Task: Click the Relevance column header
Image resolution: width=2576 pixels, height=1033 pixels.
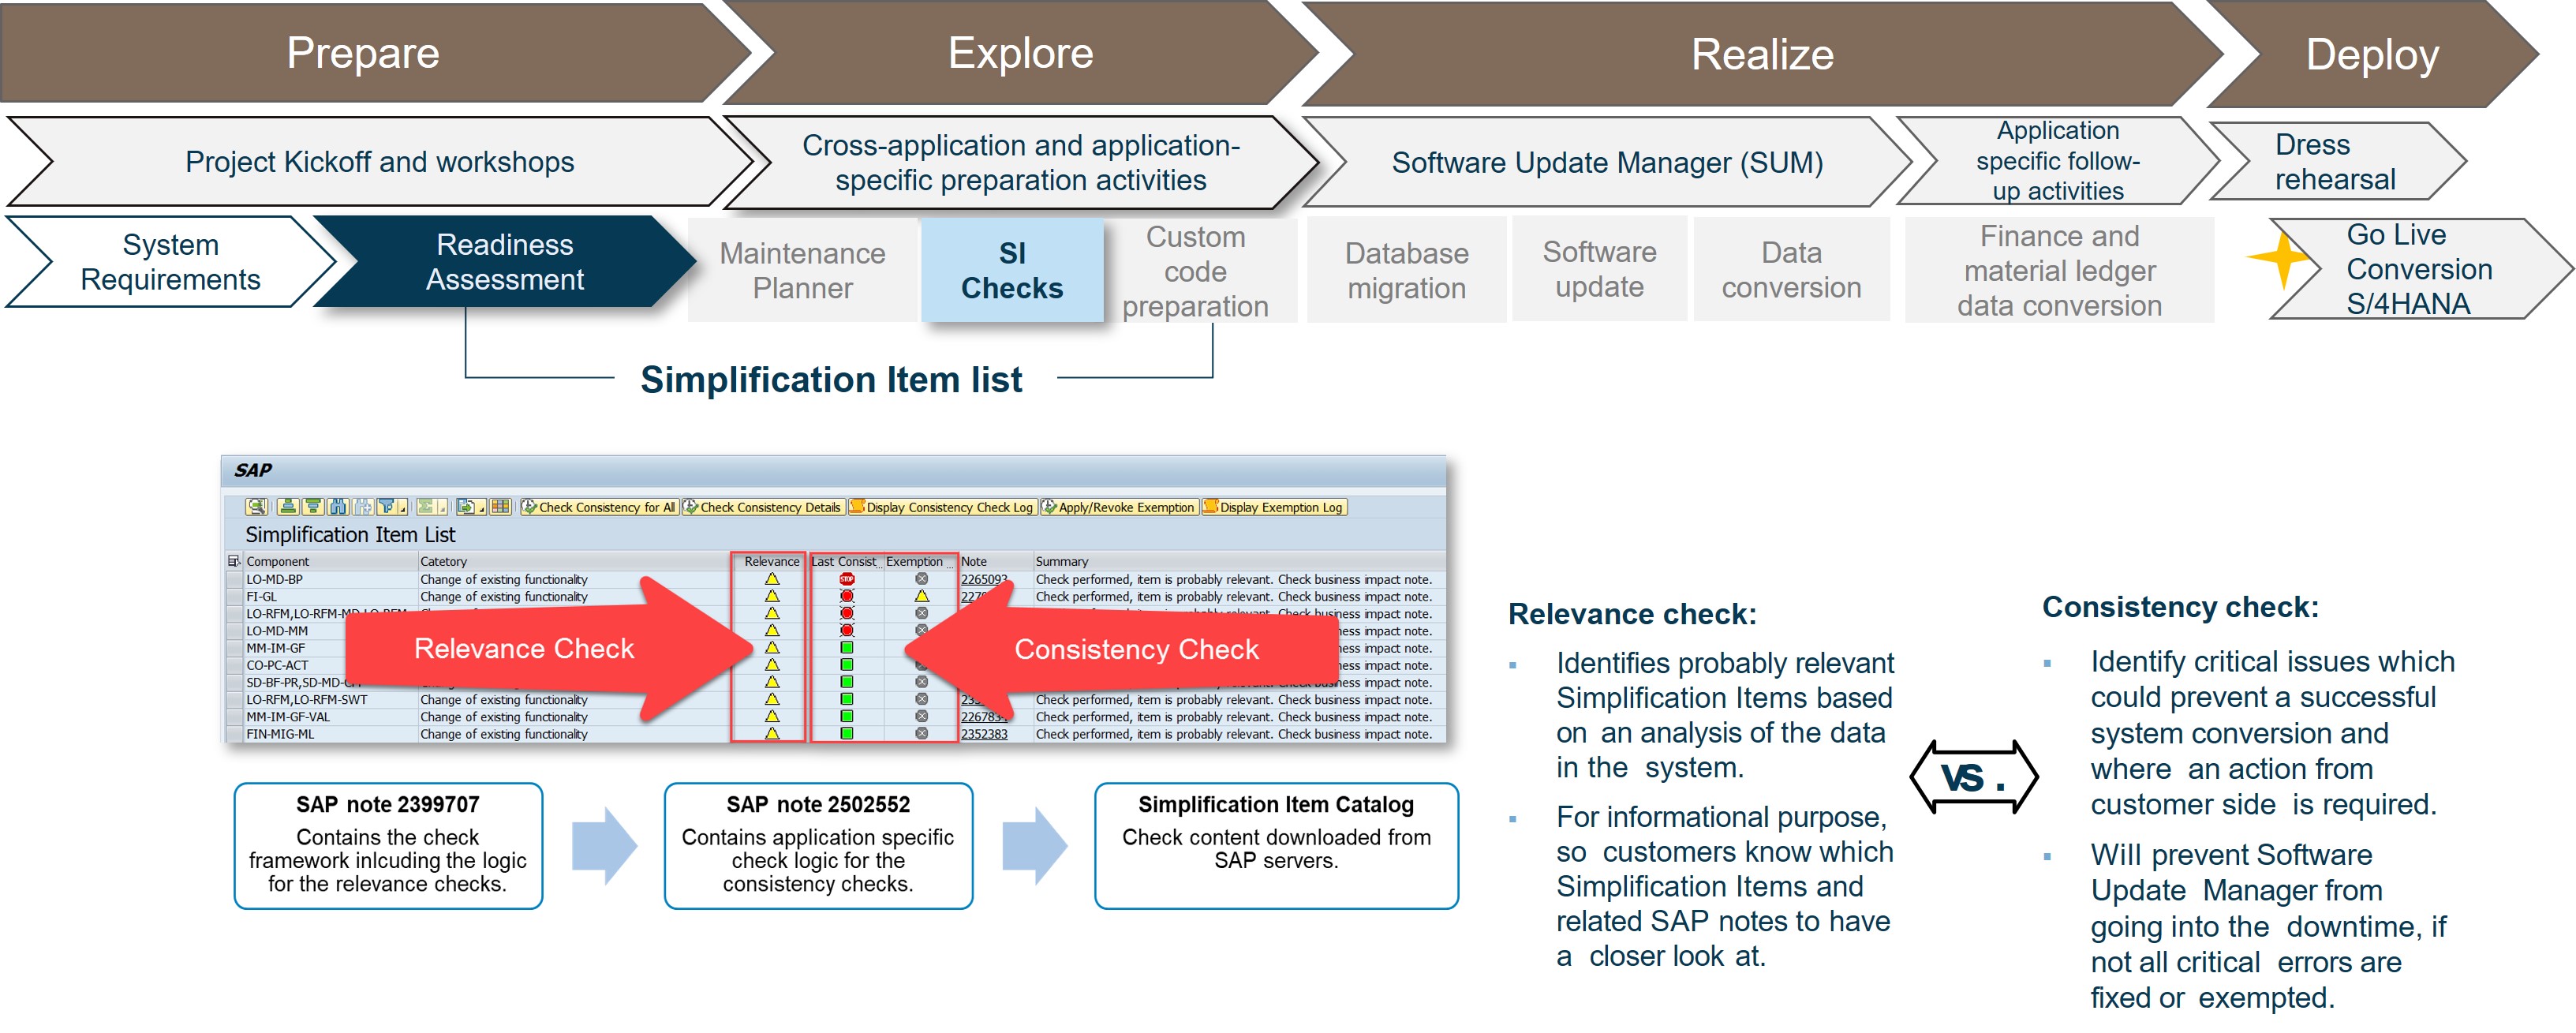Action: tap(771, 561)
